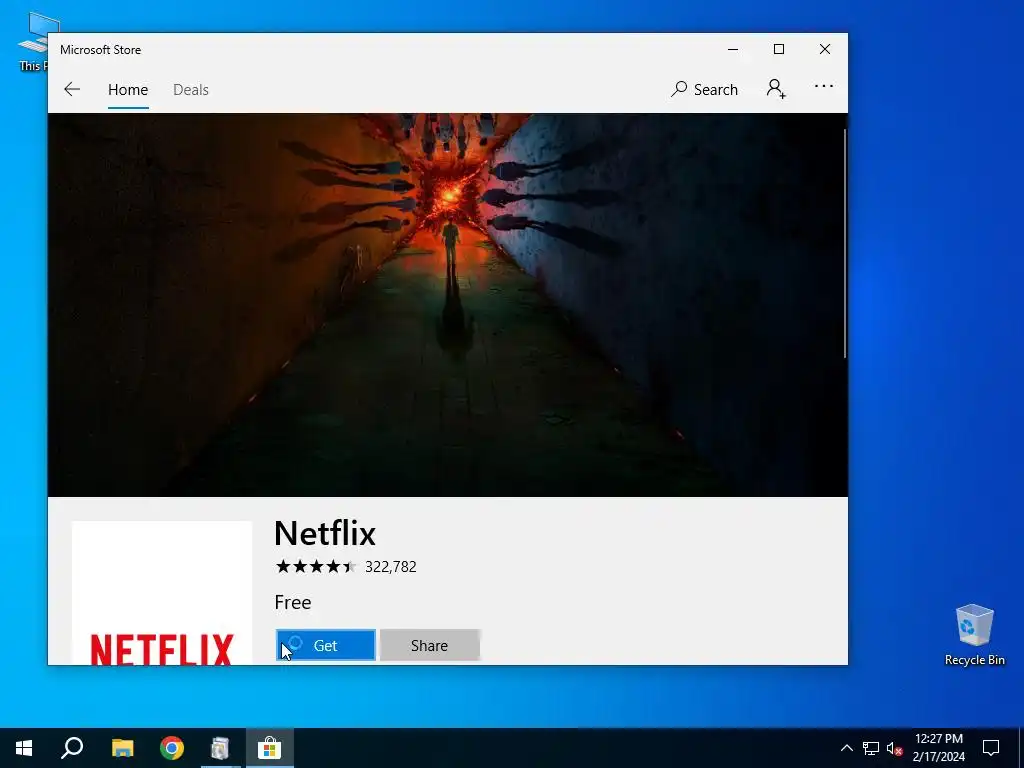Screen dimensions: 1024x768
Task: Click the Share button
Action: (x=430, y=645)
